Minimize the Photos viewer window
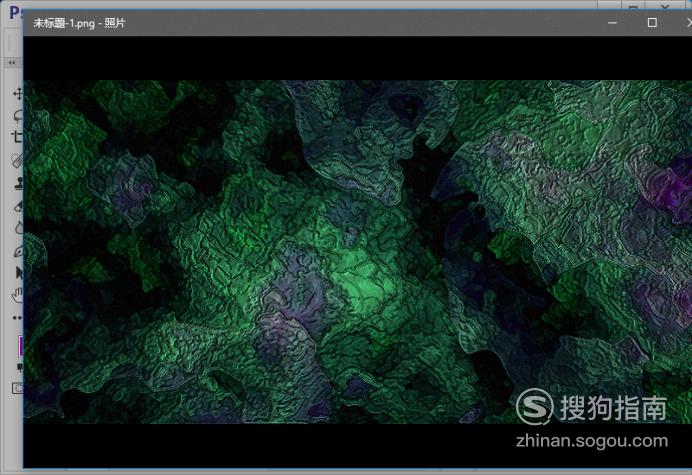 (x=612, y=23)
